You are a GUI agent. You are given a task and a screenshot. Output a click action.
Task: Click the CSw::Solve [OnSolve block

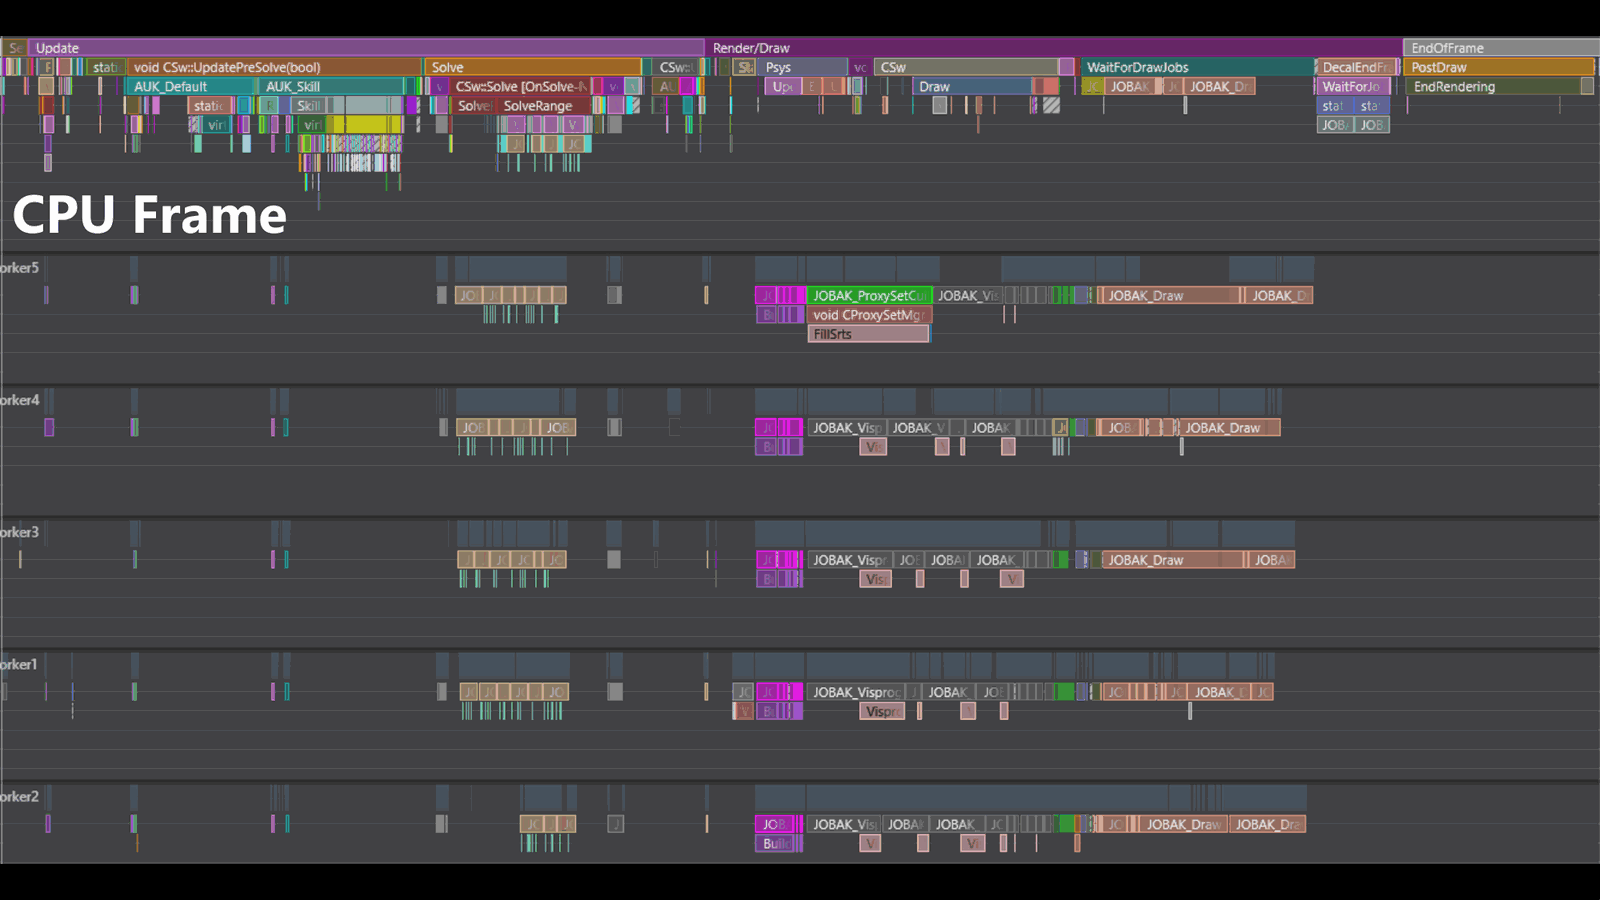pos(520,86)
